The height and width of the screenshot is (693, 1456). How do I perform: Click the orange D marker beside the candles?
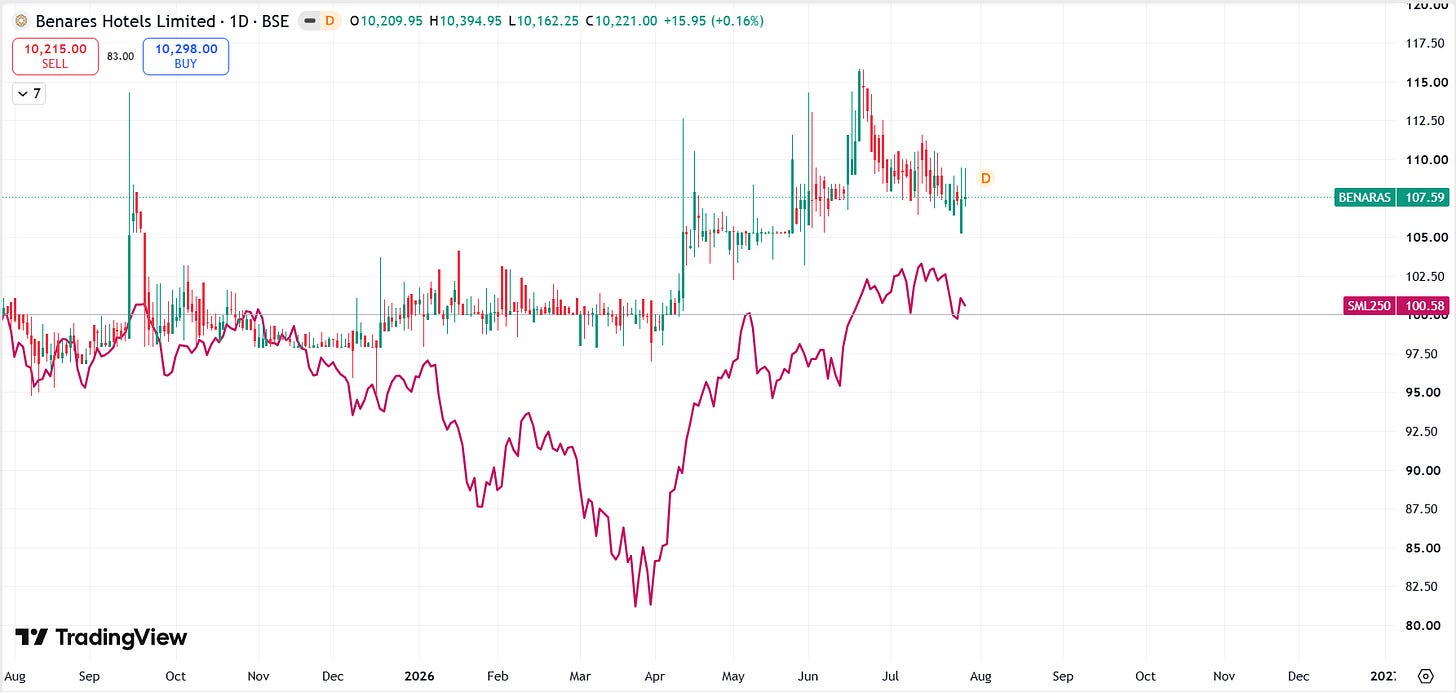click(985, 178)
